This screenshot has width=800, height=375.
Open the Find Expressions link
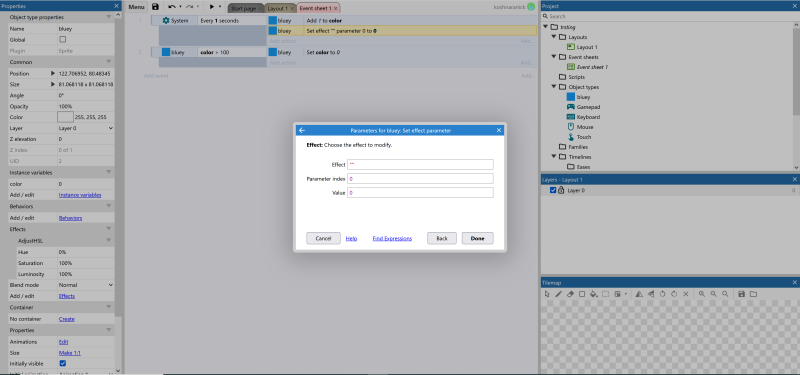(x=392, y=238)
